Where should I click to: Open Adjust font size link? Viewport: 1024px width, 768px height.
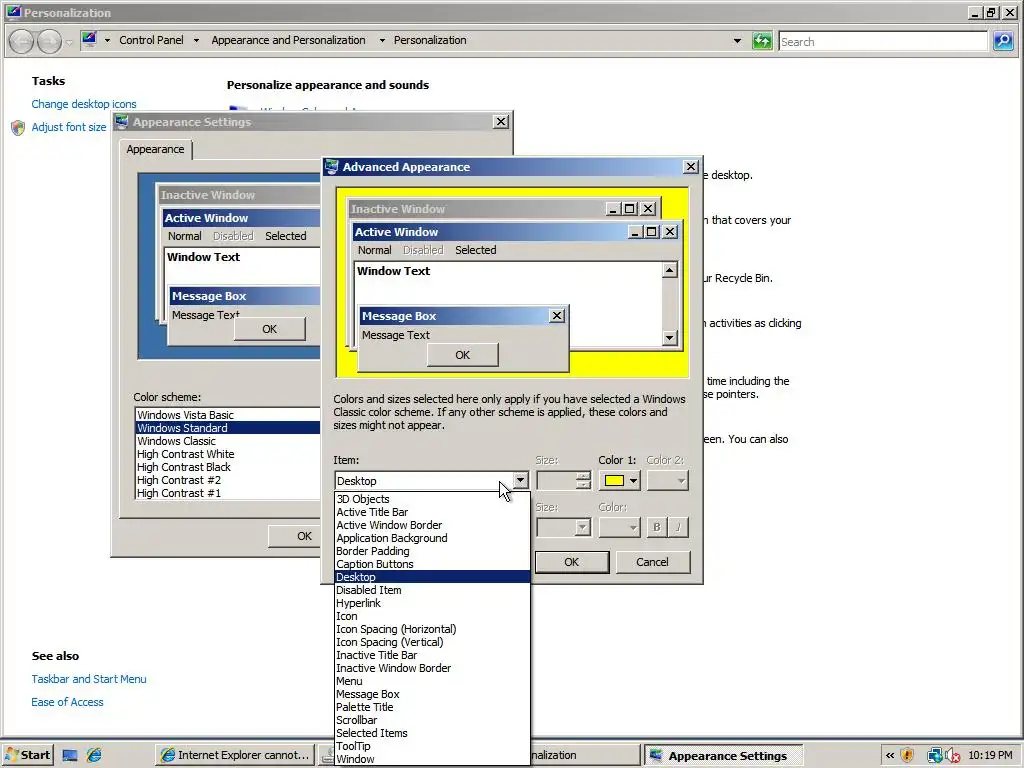pos(69,127)
